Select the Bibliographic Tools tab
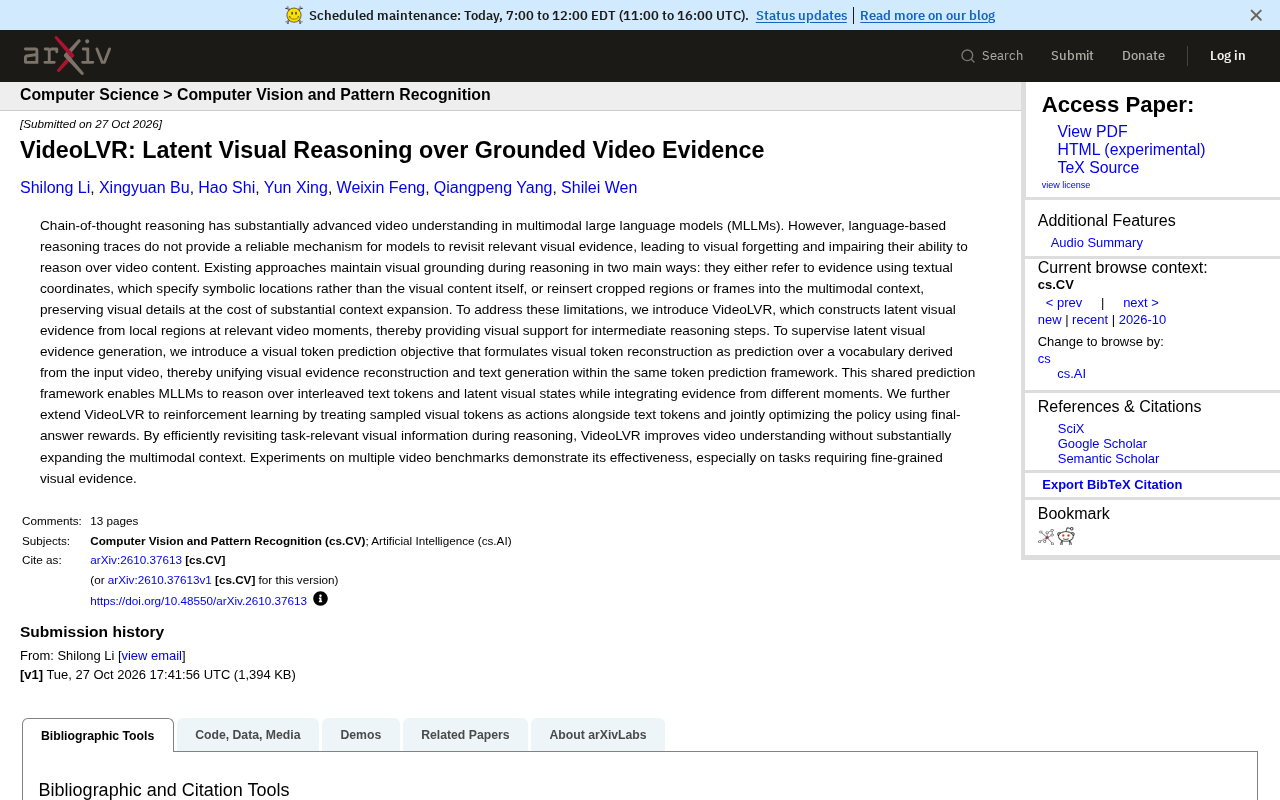Image resolution: width=1280 pixels, height=800 pixels. (98, 735)
